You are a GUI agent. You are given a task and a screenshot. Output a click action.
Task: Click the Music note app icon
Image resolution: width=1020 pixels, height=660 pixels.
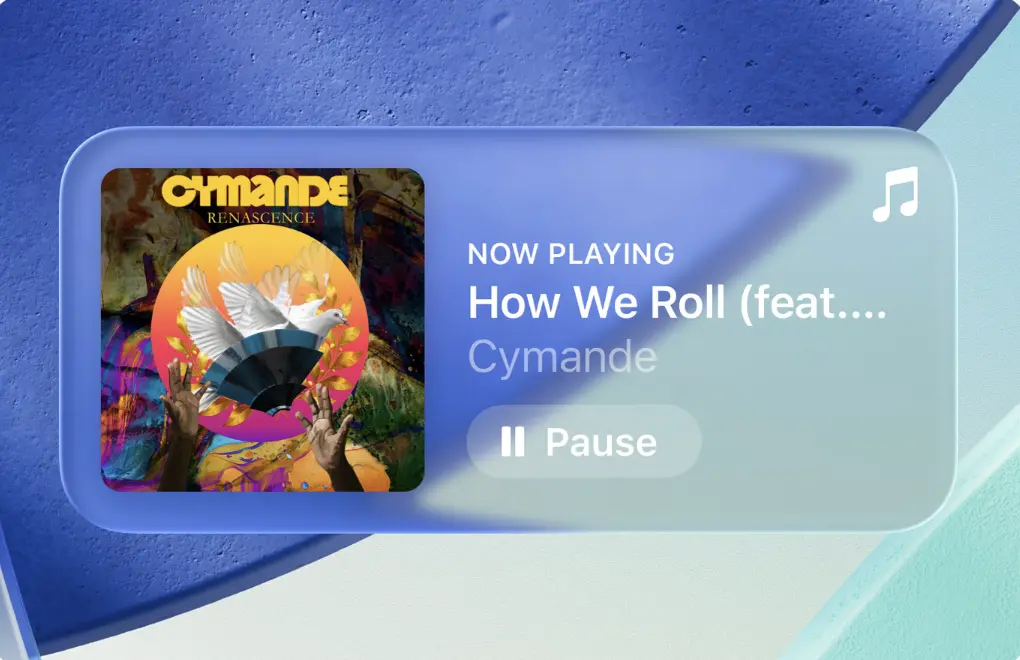tap(896, 194)
